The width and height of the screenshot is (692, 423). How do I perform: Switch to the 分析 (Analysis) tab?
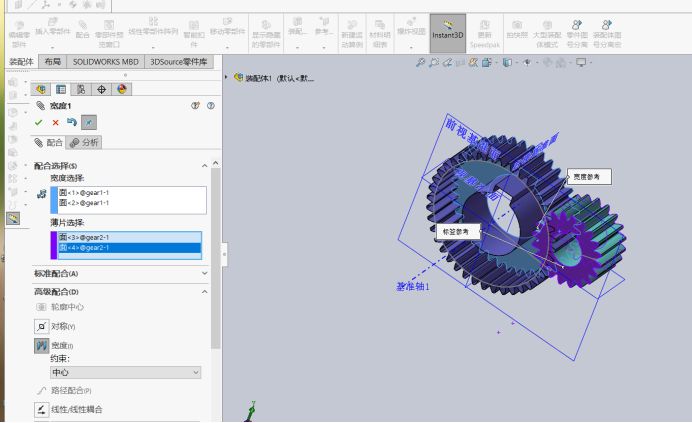coord(84,143)
